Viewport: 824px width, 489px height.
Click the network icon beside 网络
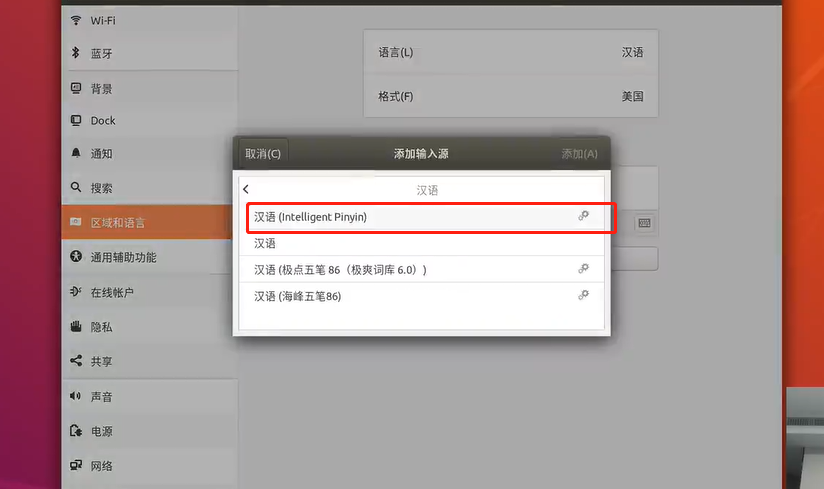tap(76, 465)
